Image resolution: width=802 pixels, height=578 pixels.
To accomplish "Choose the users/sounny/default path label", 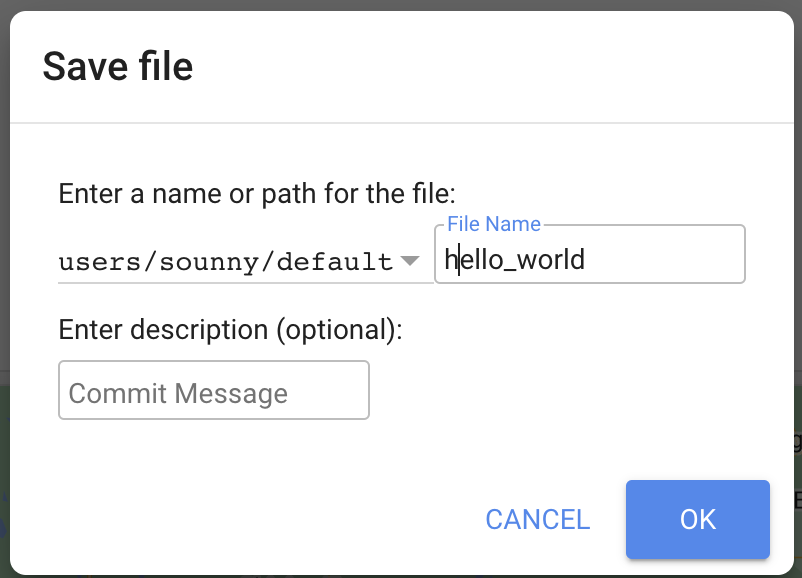I will pos(225,260).
